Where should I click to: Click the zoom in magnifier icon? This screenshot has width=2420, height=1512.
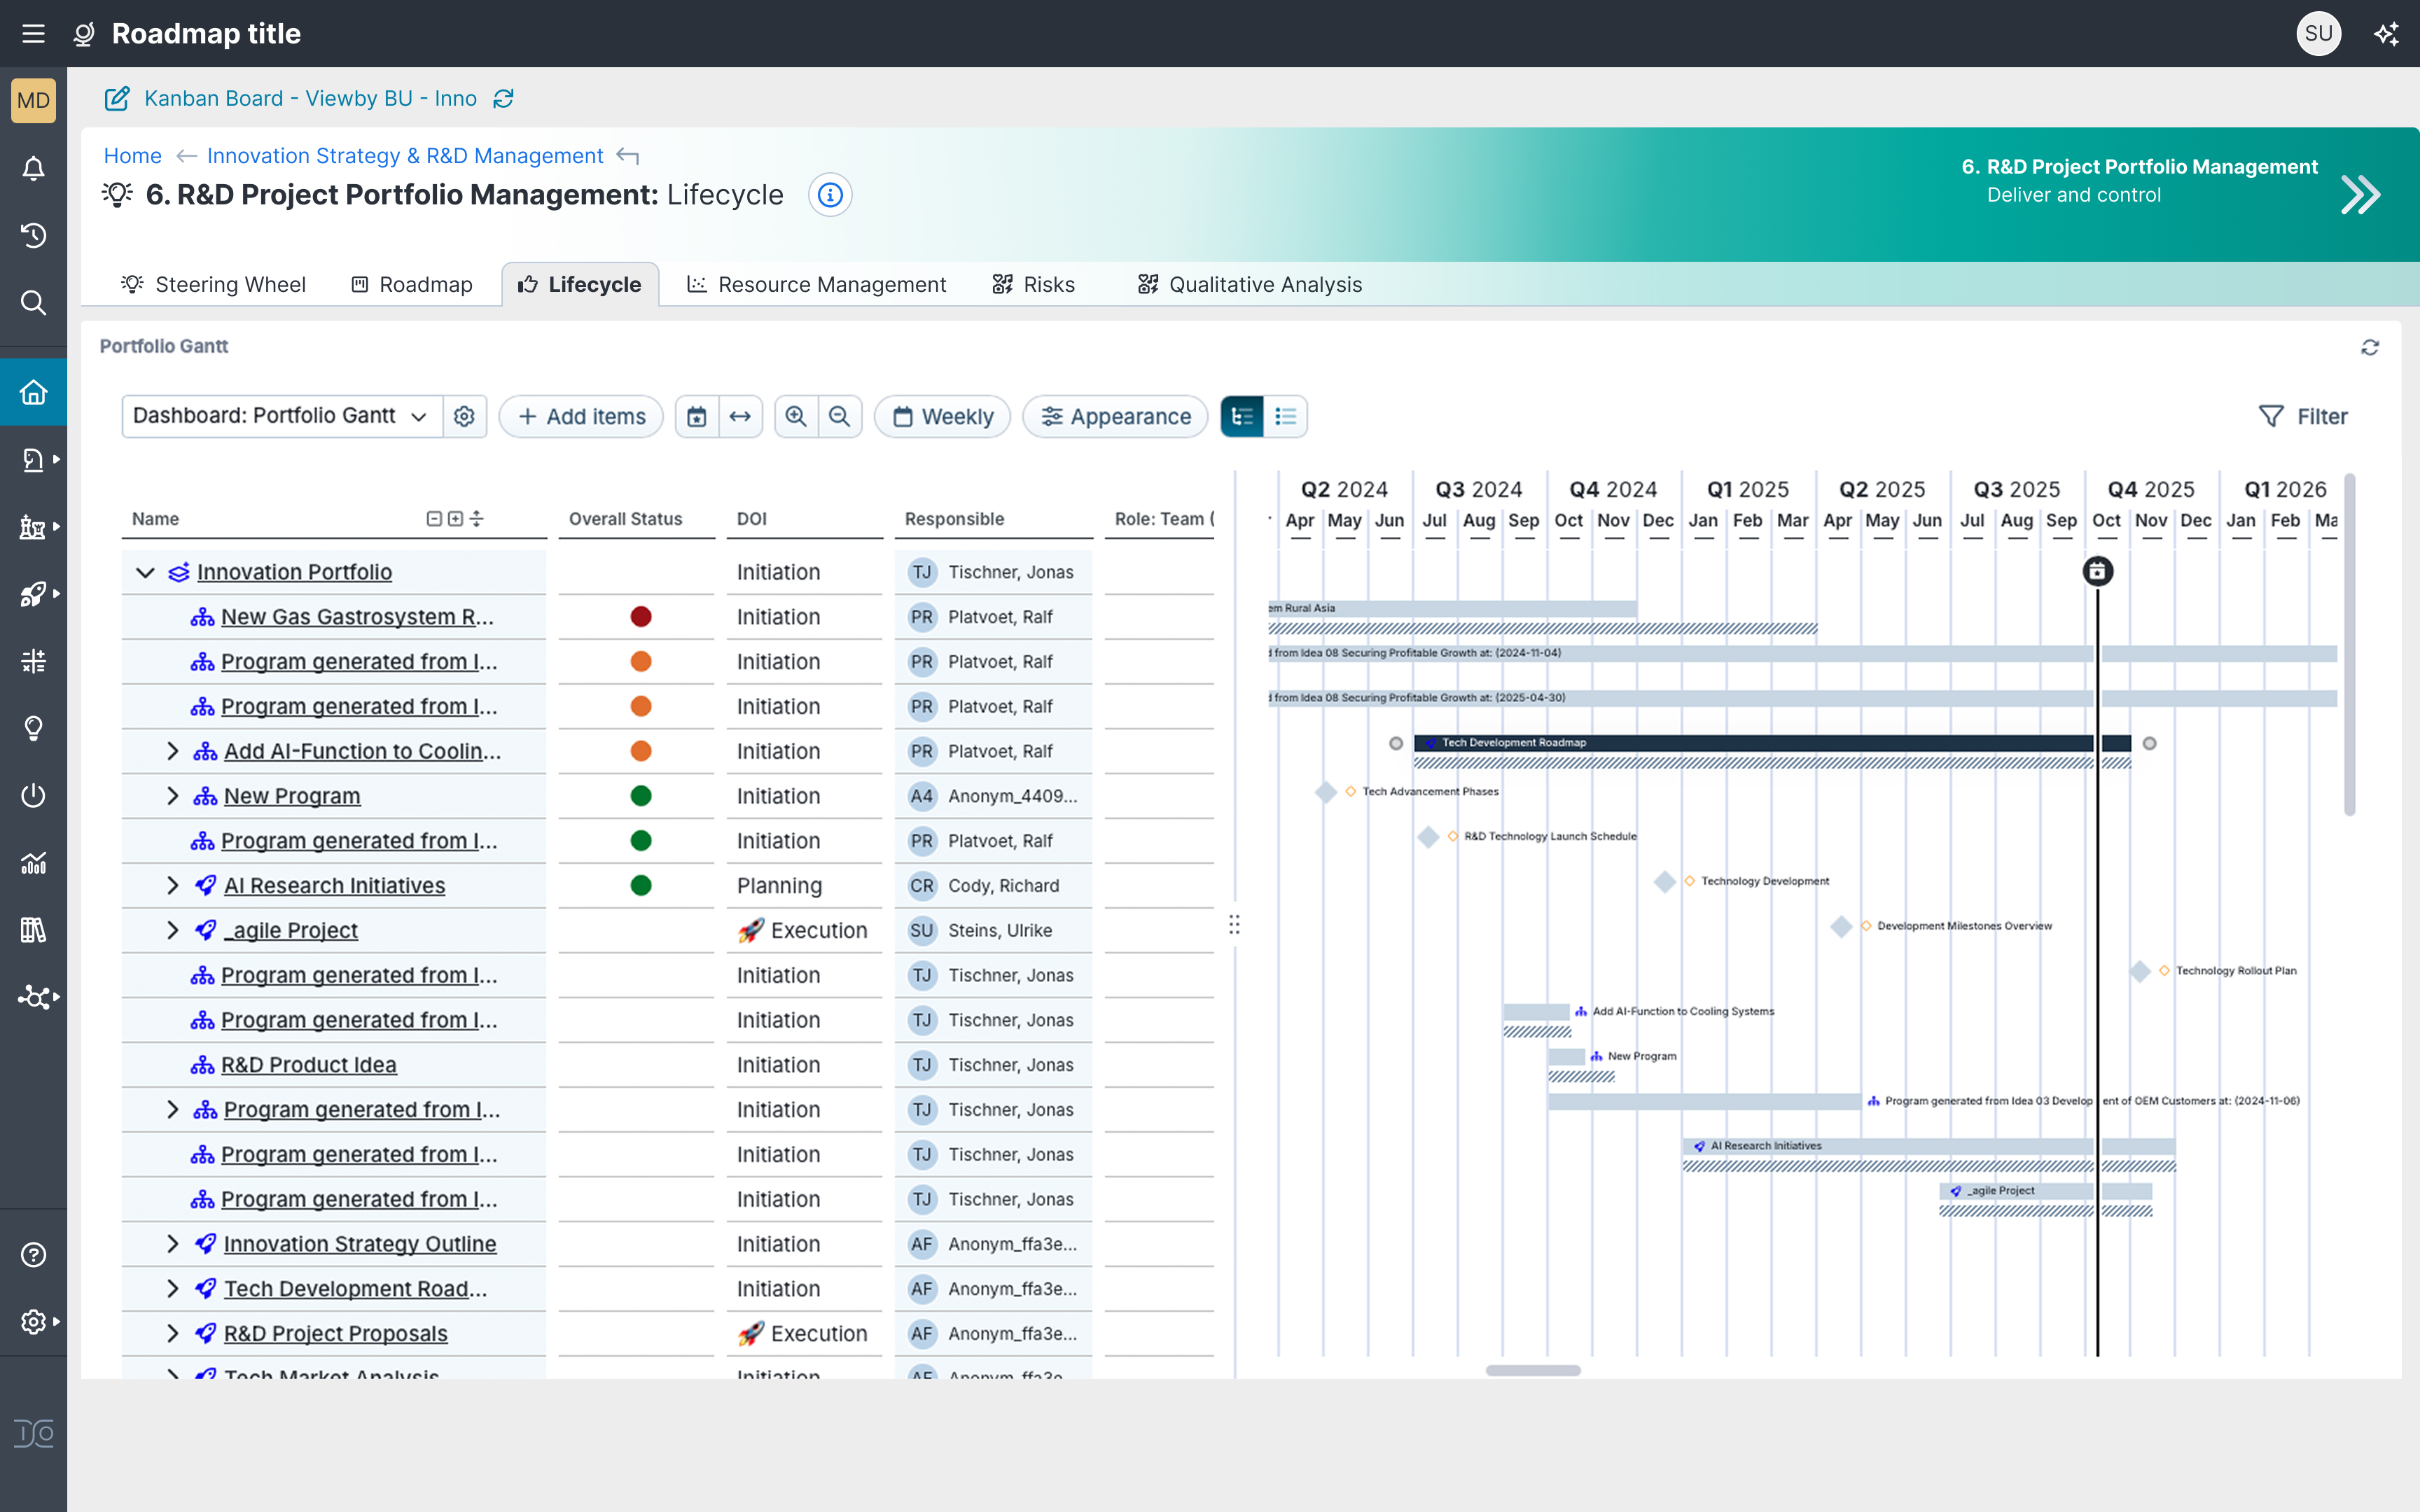pyautogui.click(x=796, y=417)
